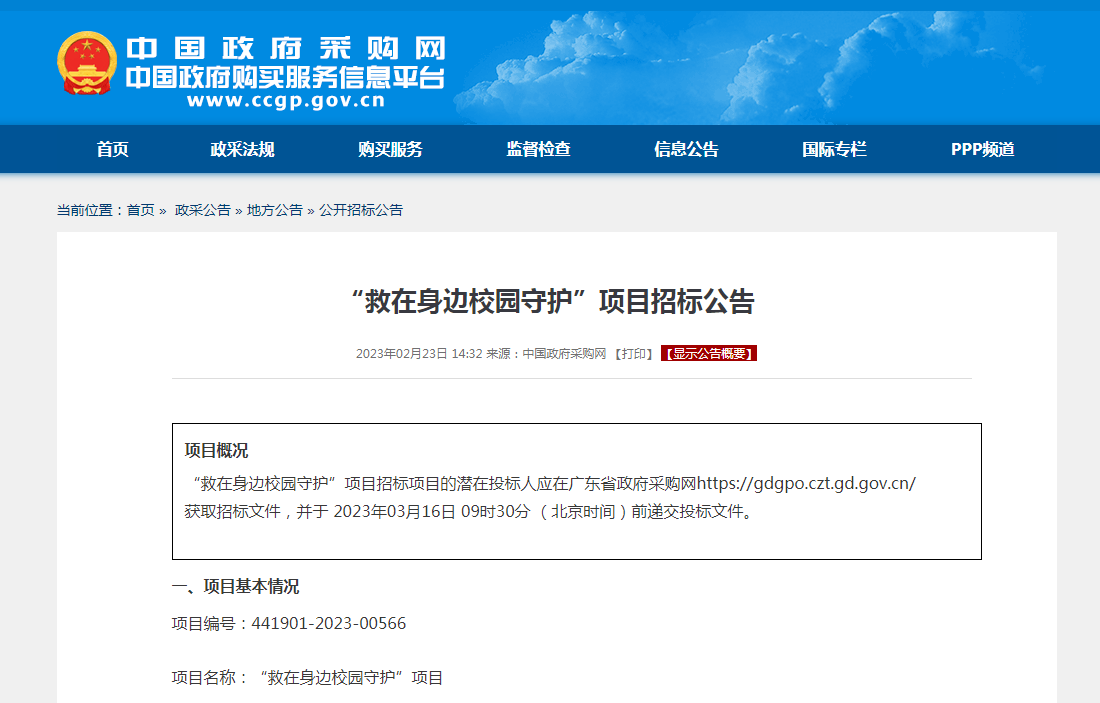Click the 中国政府采购网 site title
Image resolution: width=1100 pixels, height=703 pixels.
285,49
